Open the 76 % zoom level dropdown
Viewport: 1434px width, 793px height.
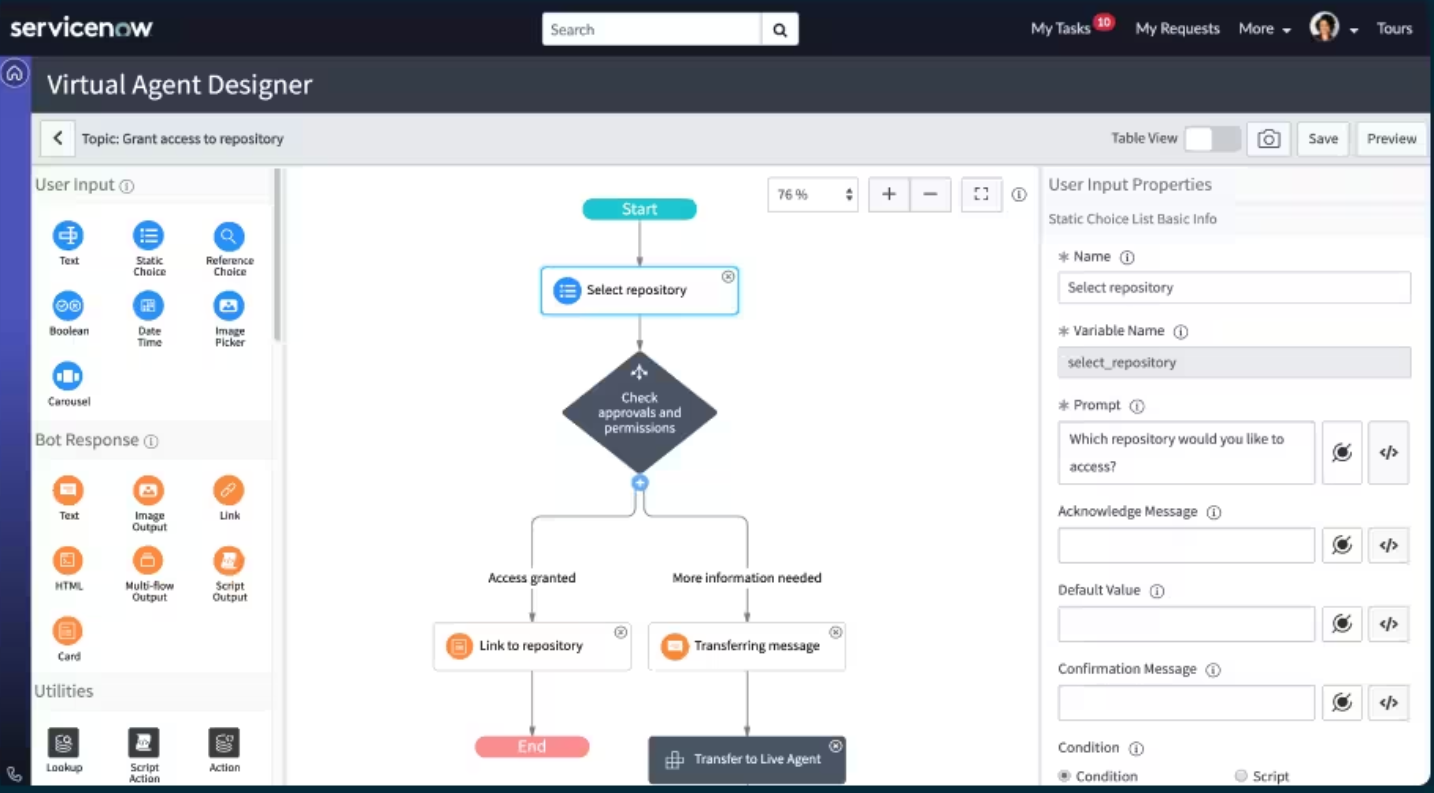click(813, 194)
